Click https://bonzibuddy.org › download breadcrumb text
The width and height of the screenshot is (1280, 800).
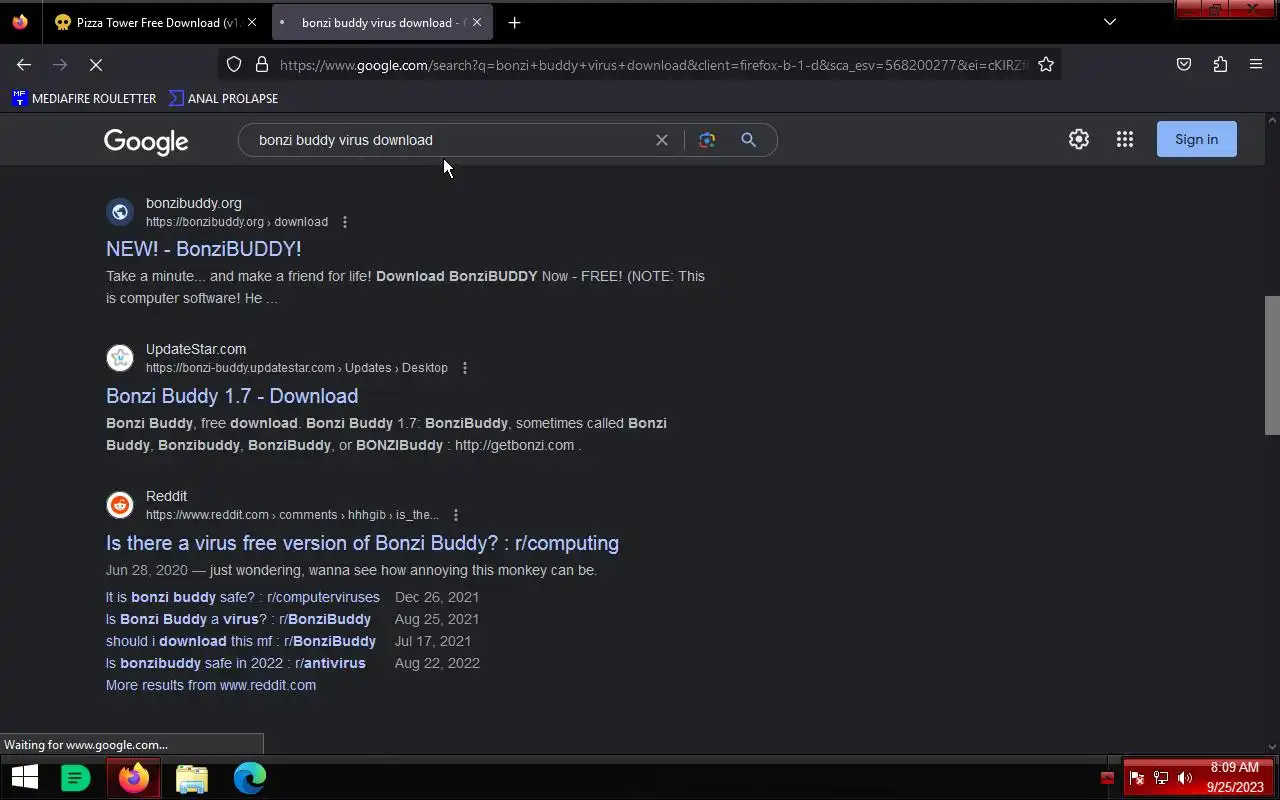pyautogui.click(x=237, y=222)
